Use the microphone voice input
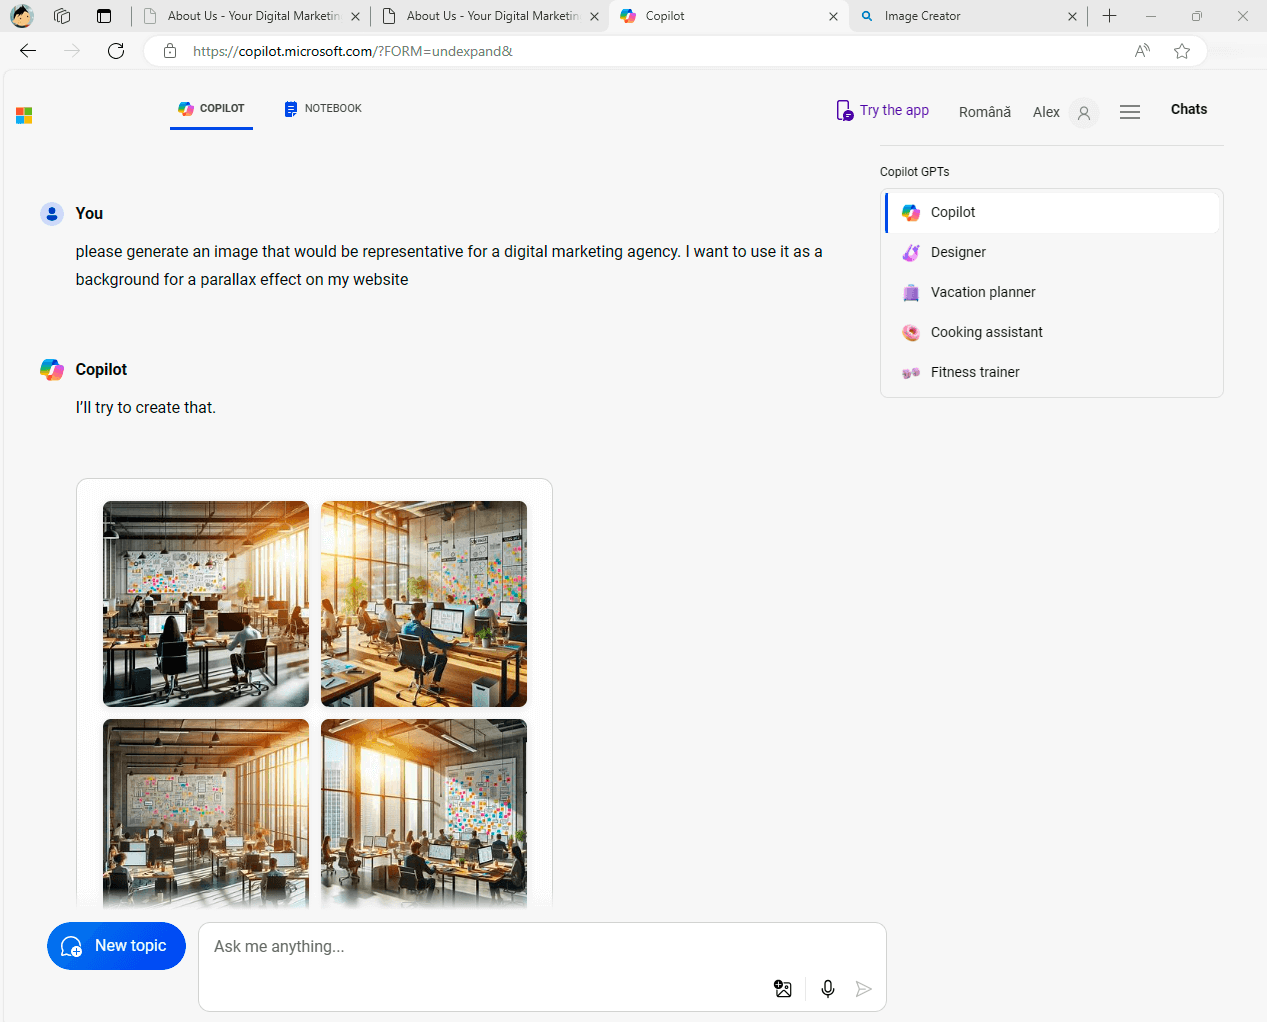This screenshot has width=1267, height=1022. 828,989
